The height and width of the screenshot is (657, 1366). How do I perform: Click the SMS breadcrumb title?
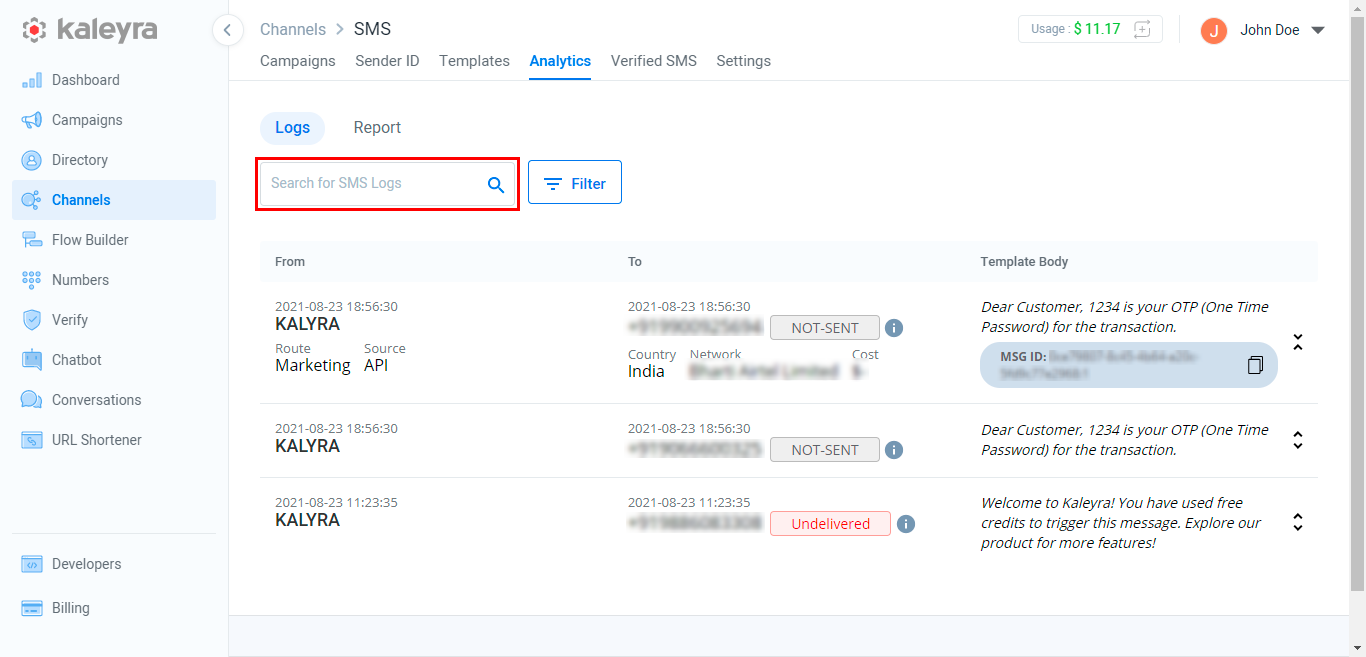[372, 29]
